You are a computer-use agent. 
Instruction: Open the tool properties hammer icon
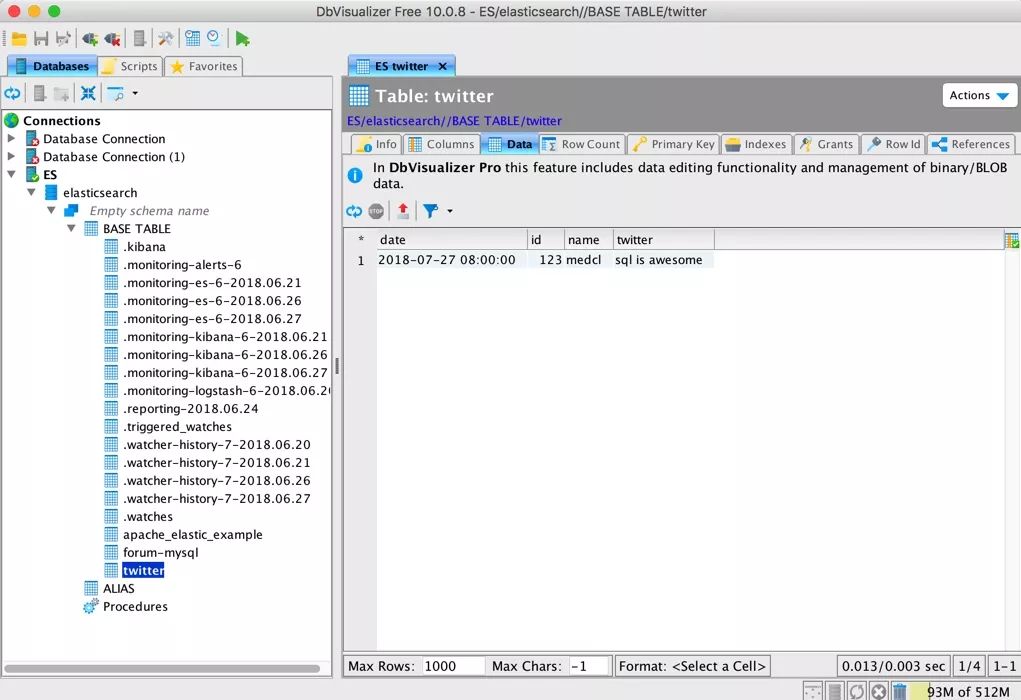(x=166, y=39)
